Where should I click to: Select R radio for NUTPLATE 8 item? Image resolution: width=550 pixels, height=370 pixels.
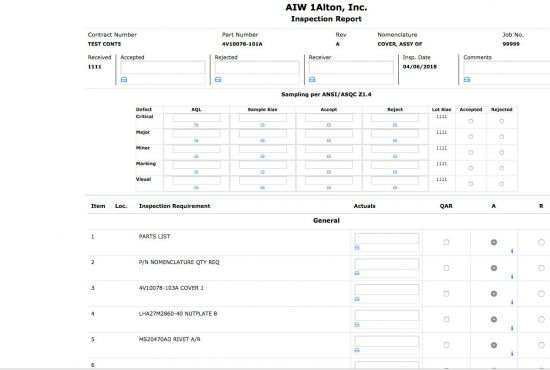click(541, 319)
